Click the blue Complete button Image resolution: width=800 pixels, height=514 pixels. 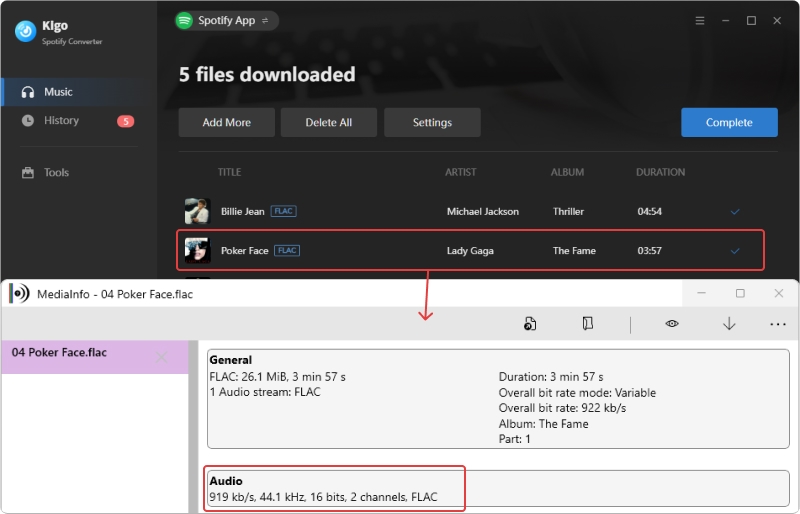coord(729,123)
